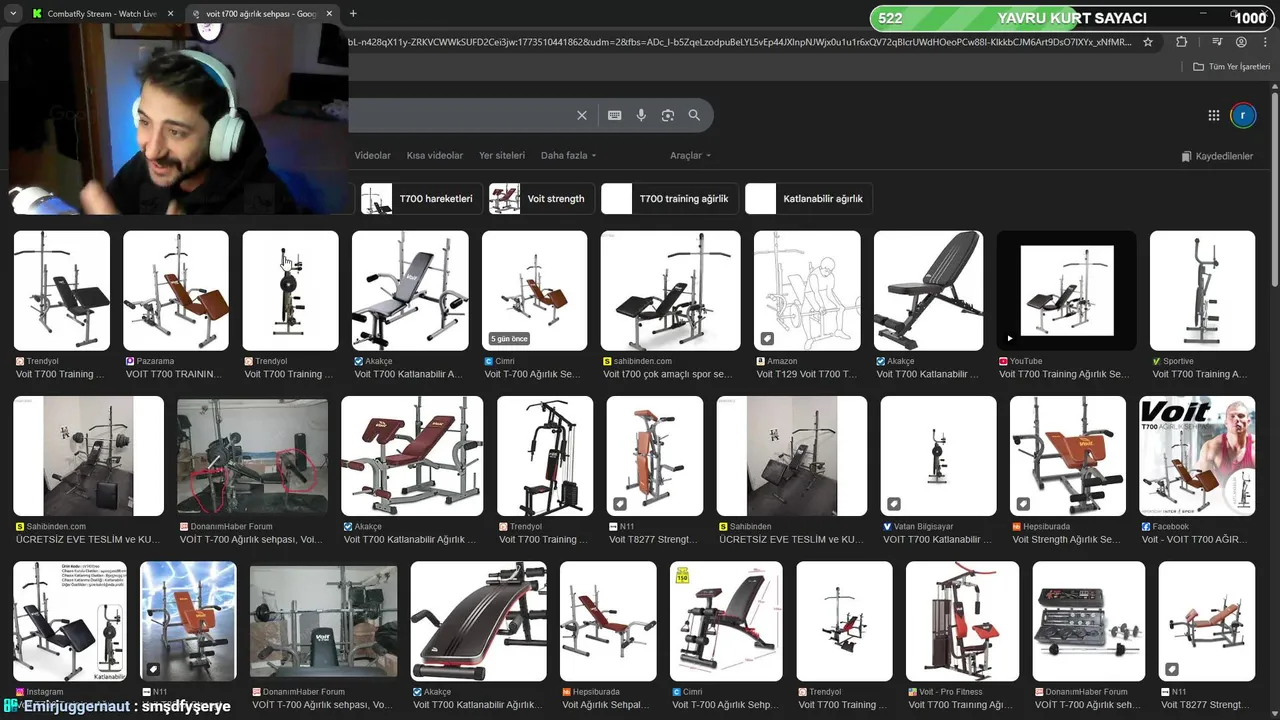Open the sahibinden.com 'Voit t700 çok amaçlı' link
The height and width of the screenshot is (720, 1280).
[668, 374]
